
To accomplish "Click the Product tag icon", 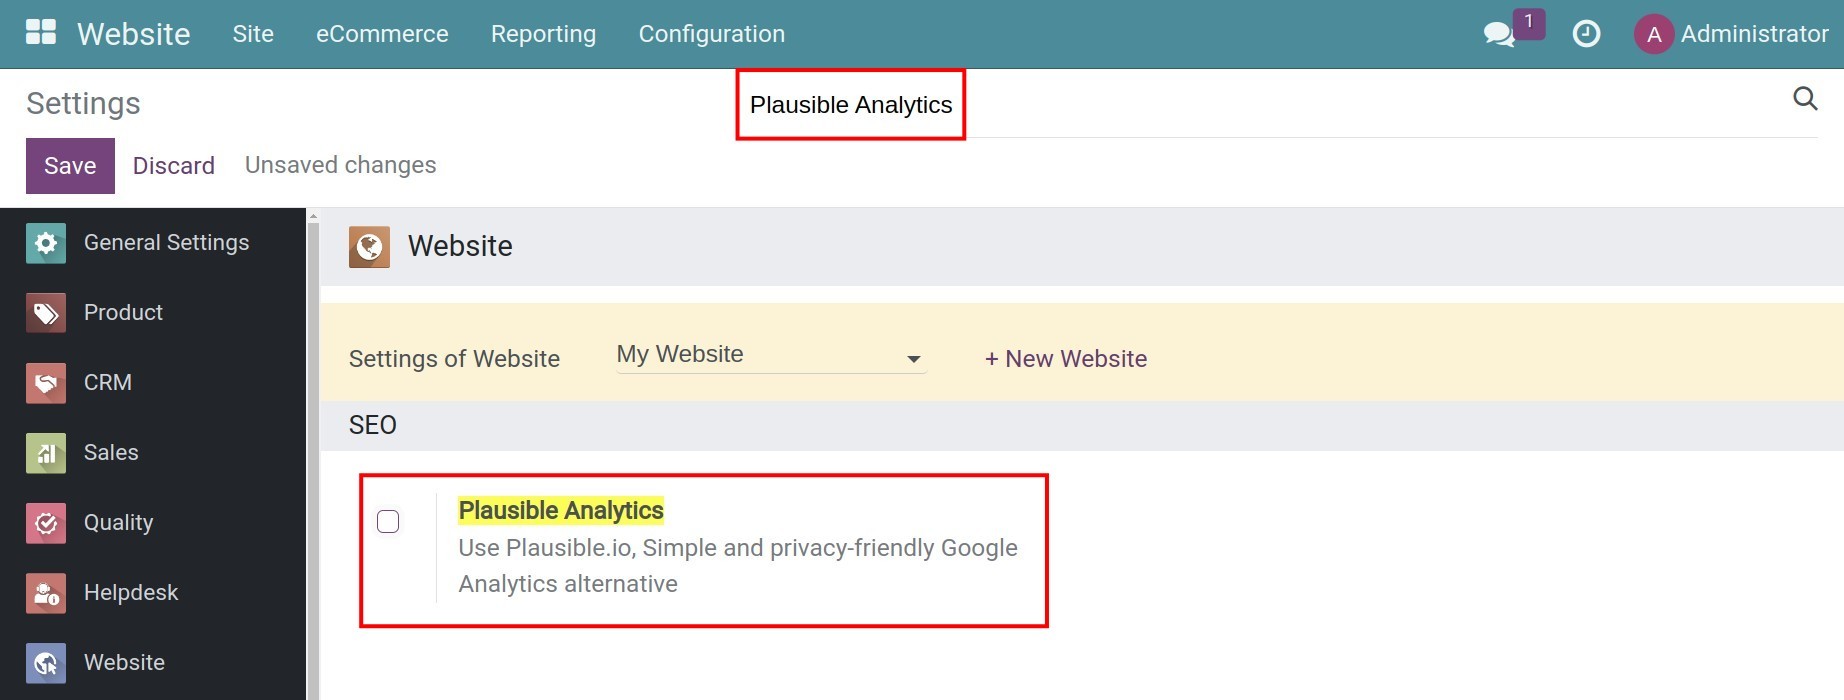I will pyautogui.click(x=46, y=313).
